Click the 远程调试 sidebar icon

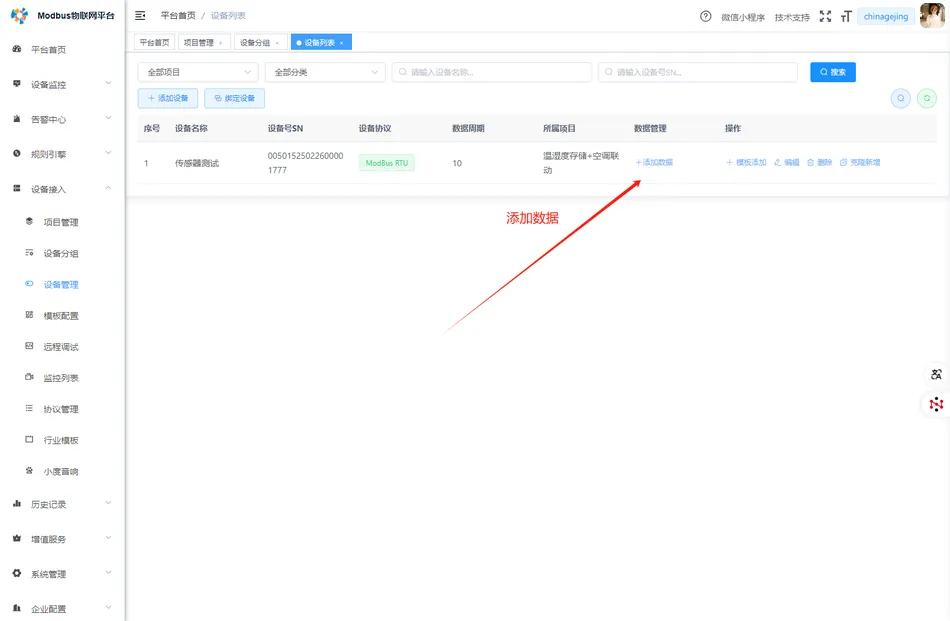click(27, 346)
